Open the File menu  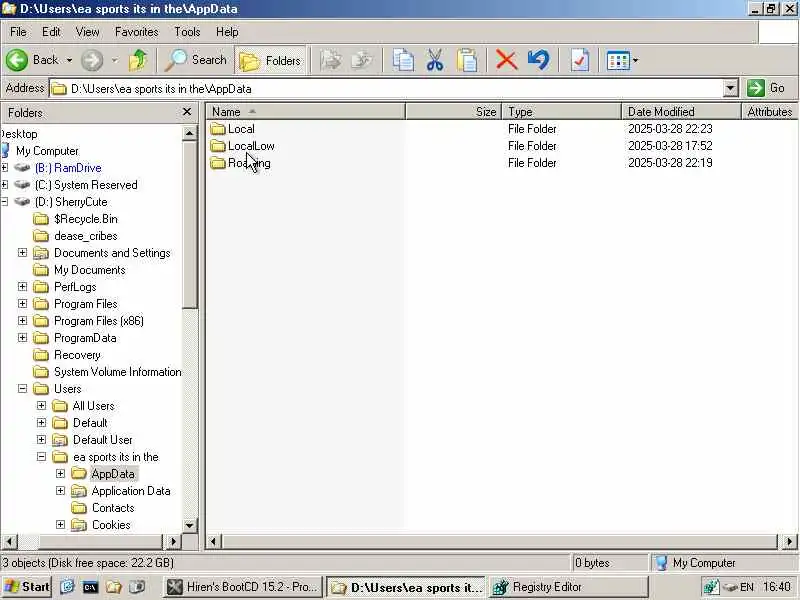pos(18,32)
